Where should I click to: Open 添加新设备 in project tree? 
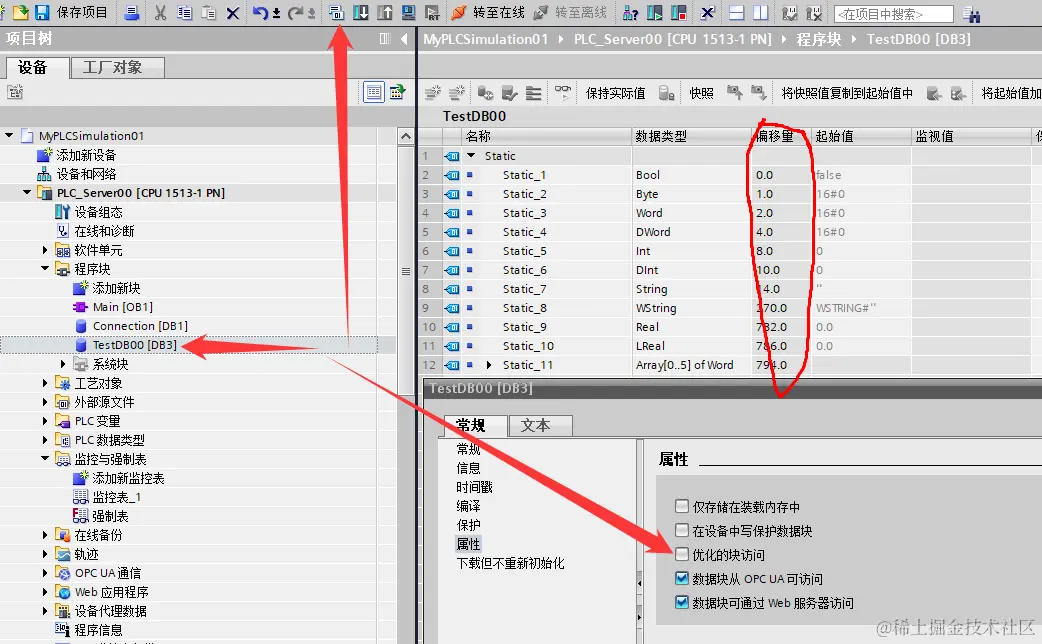click(x=86, y=155)
